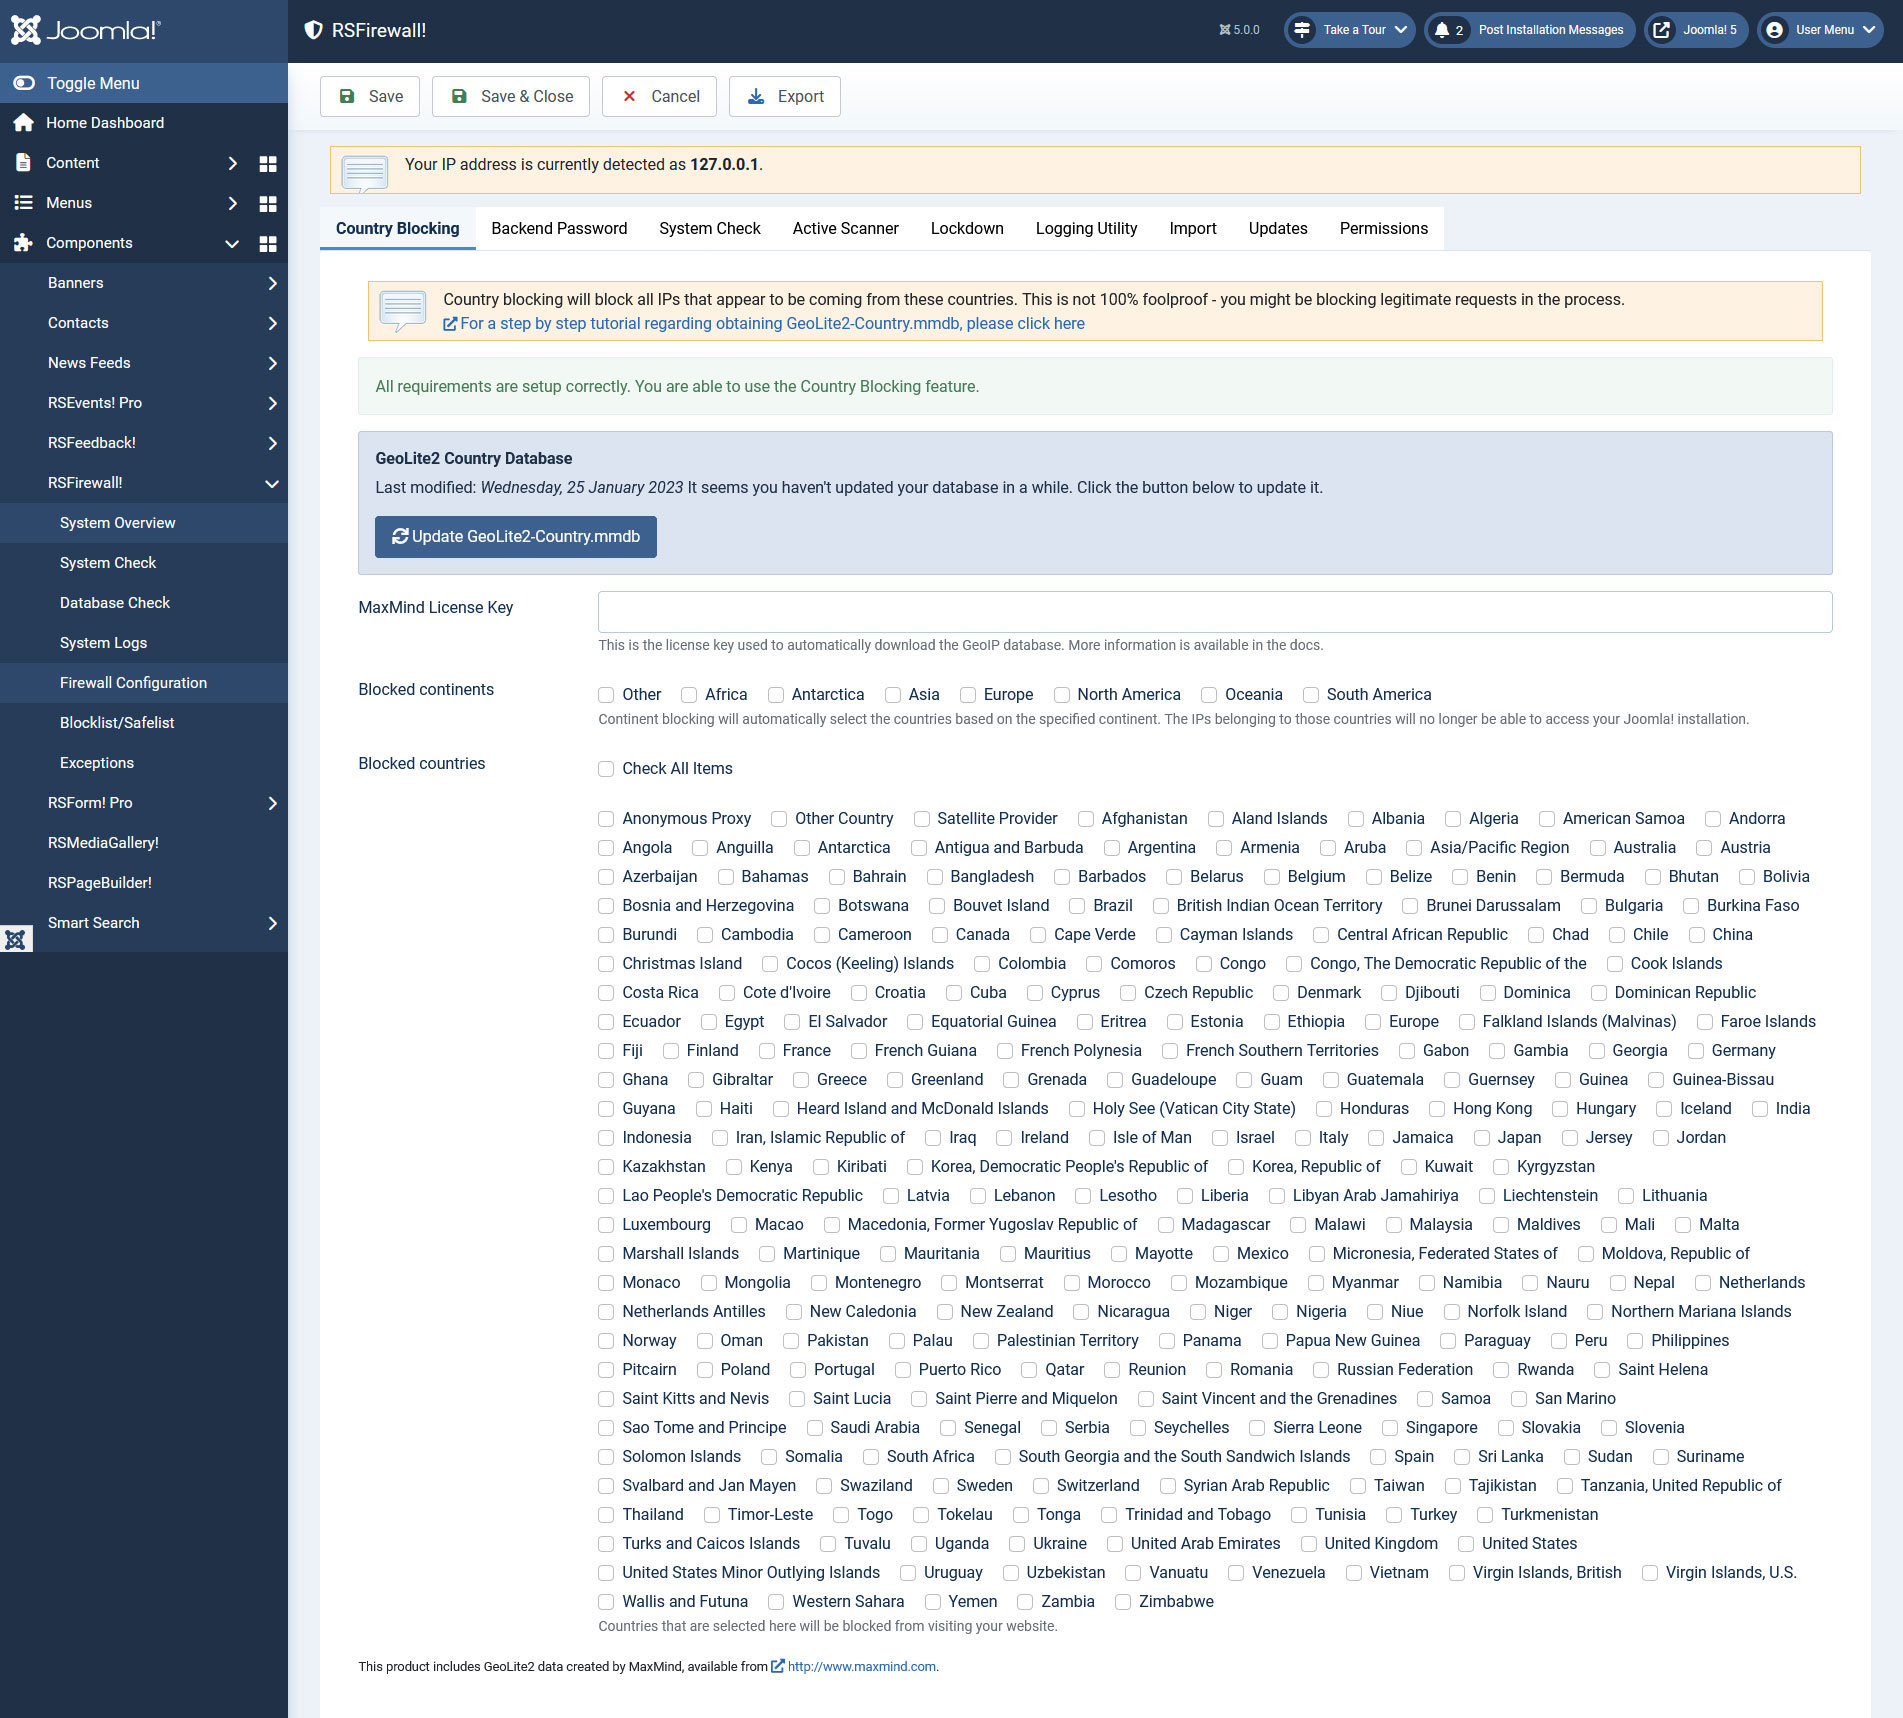Expand the RSEvents! Pro submenu

272,403
